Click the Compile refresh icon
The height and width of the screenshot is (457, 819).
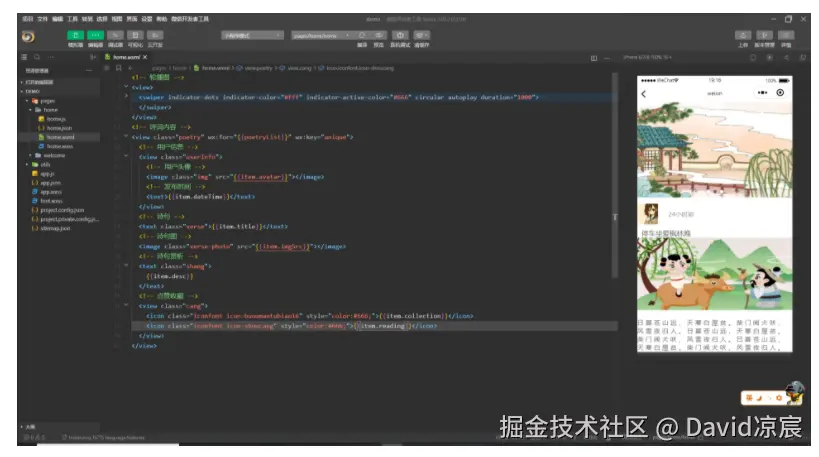(x=361, y=35)
